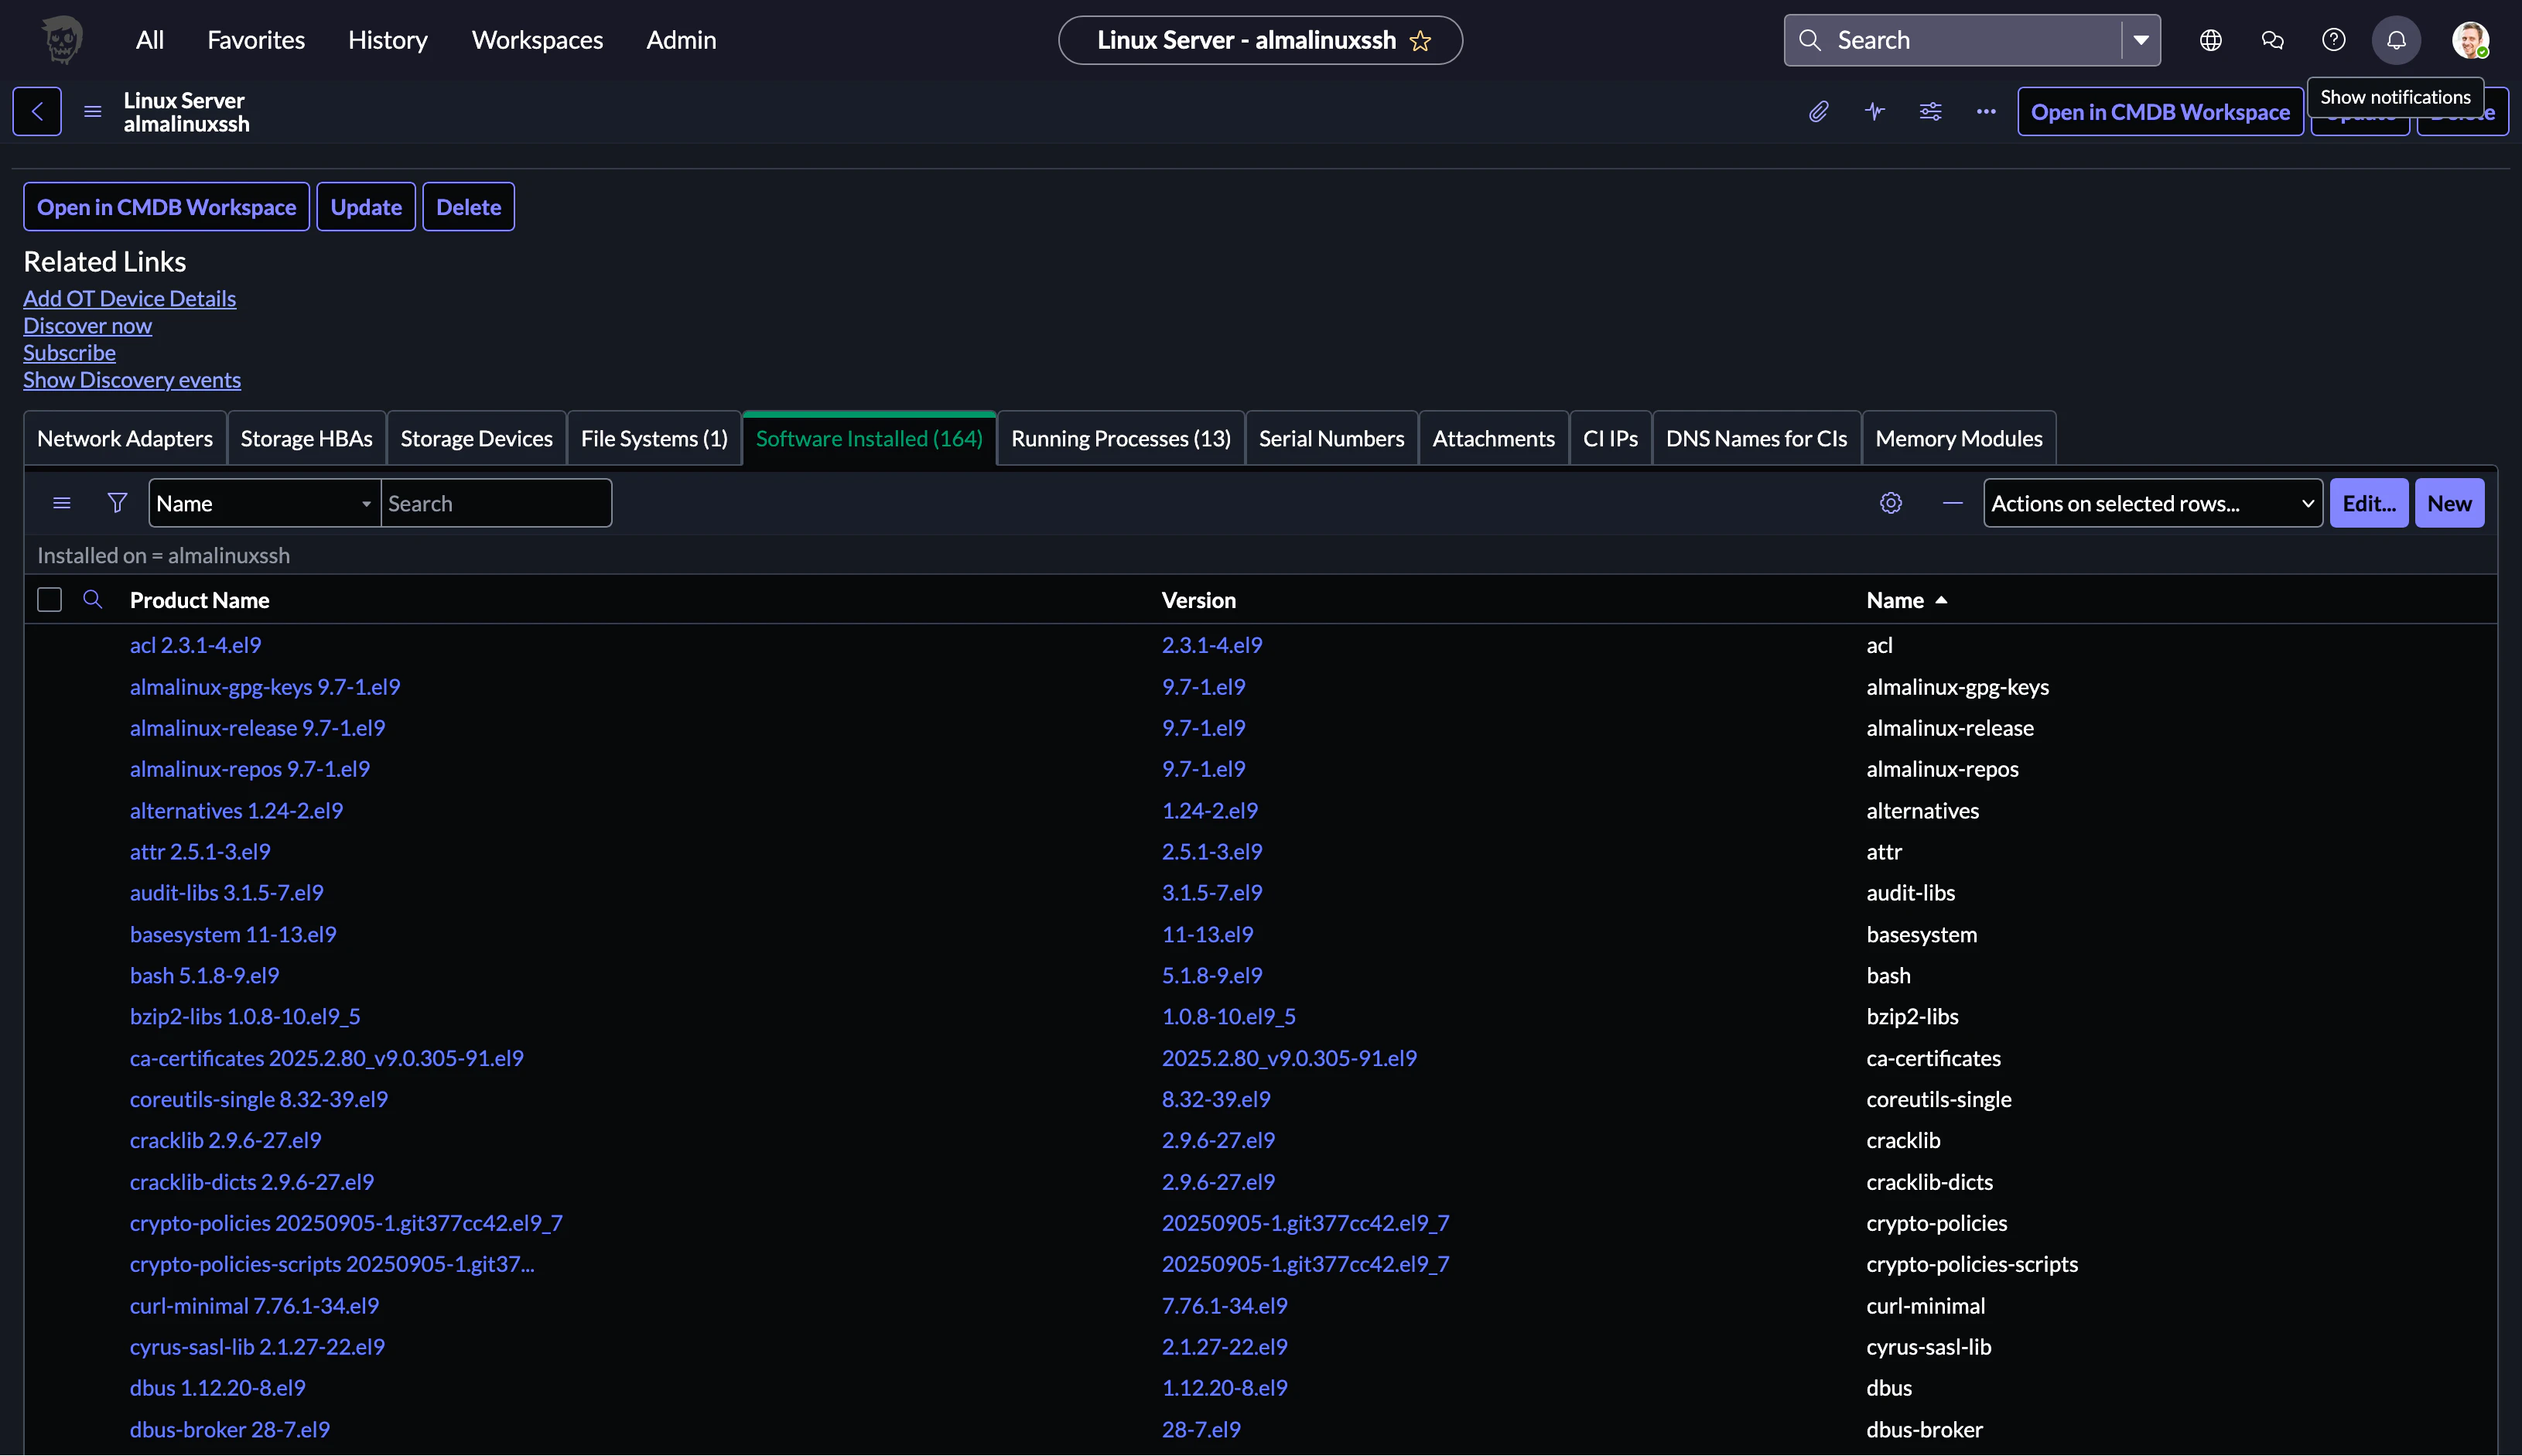Open the chat discussions icon

(x=2272, y=40)
